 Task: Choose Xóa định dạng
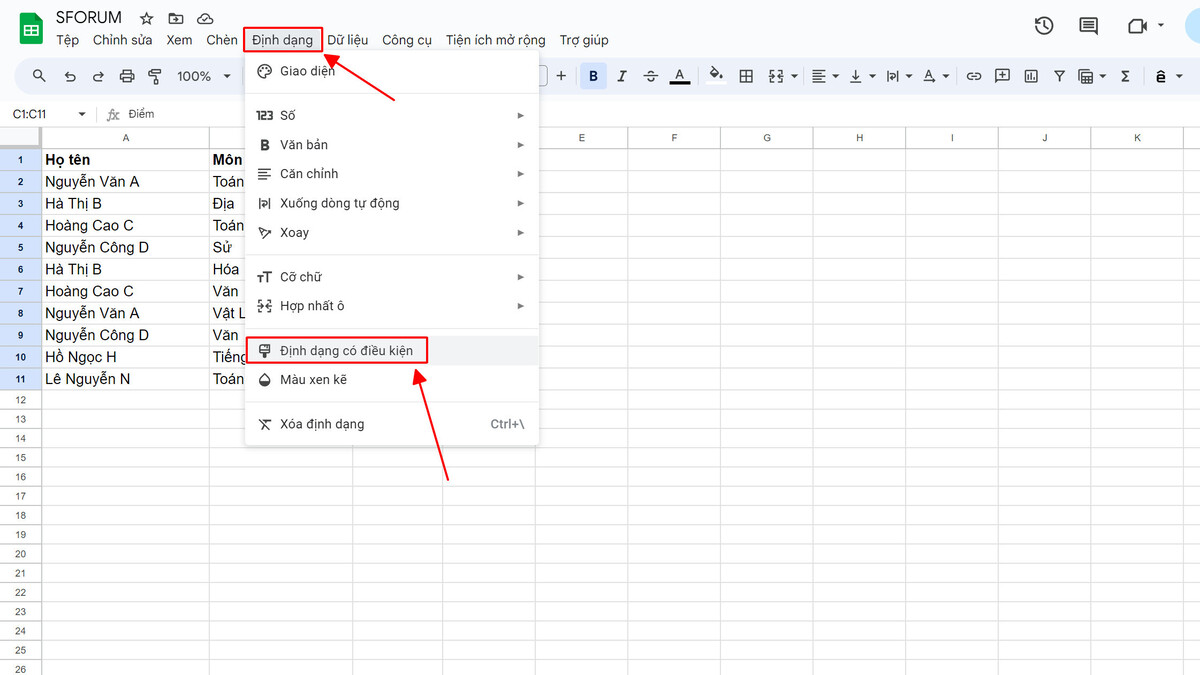point(392,424)
